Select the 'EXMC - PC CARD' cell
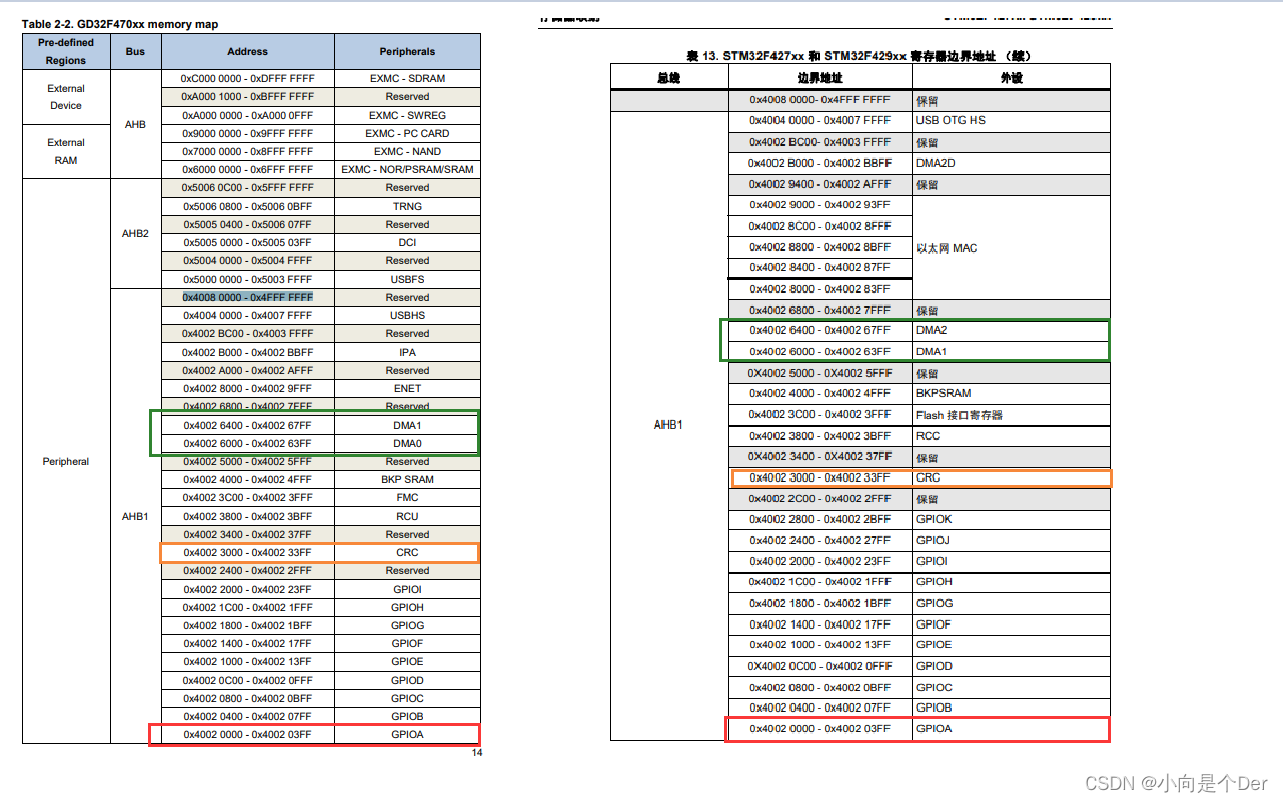 click(x=407, y=133)
